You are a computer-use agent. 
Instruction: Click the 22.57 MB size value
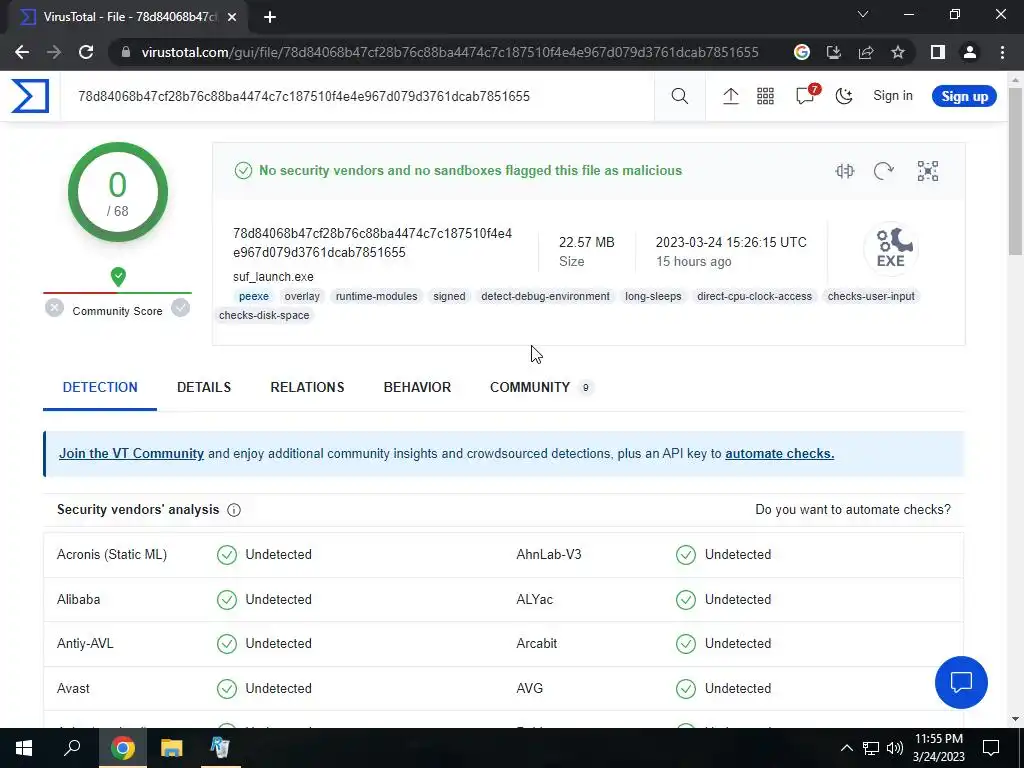click(x=586, y=242)
